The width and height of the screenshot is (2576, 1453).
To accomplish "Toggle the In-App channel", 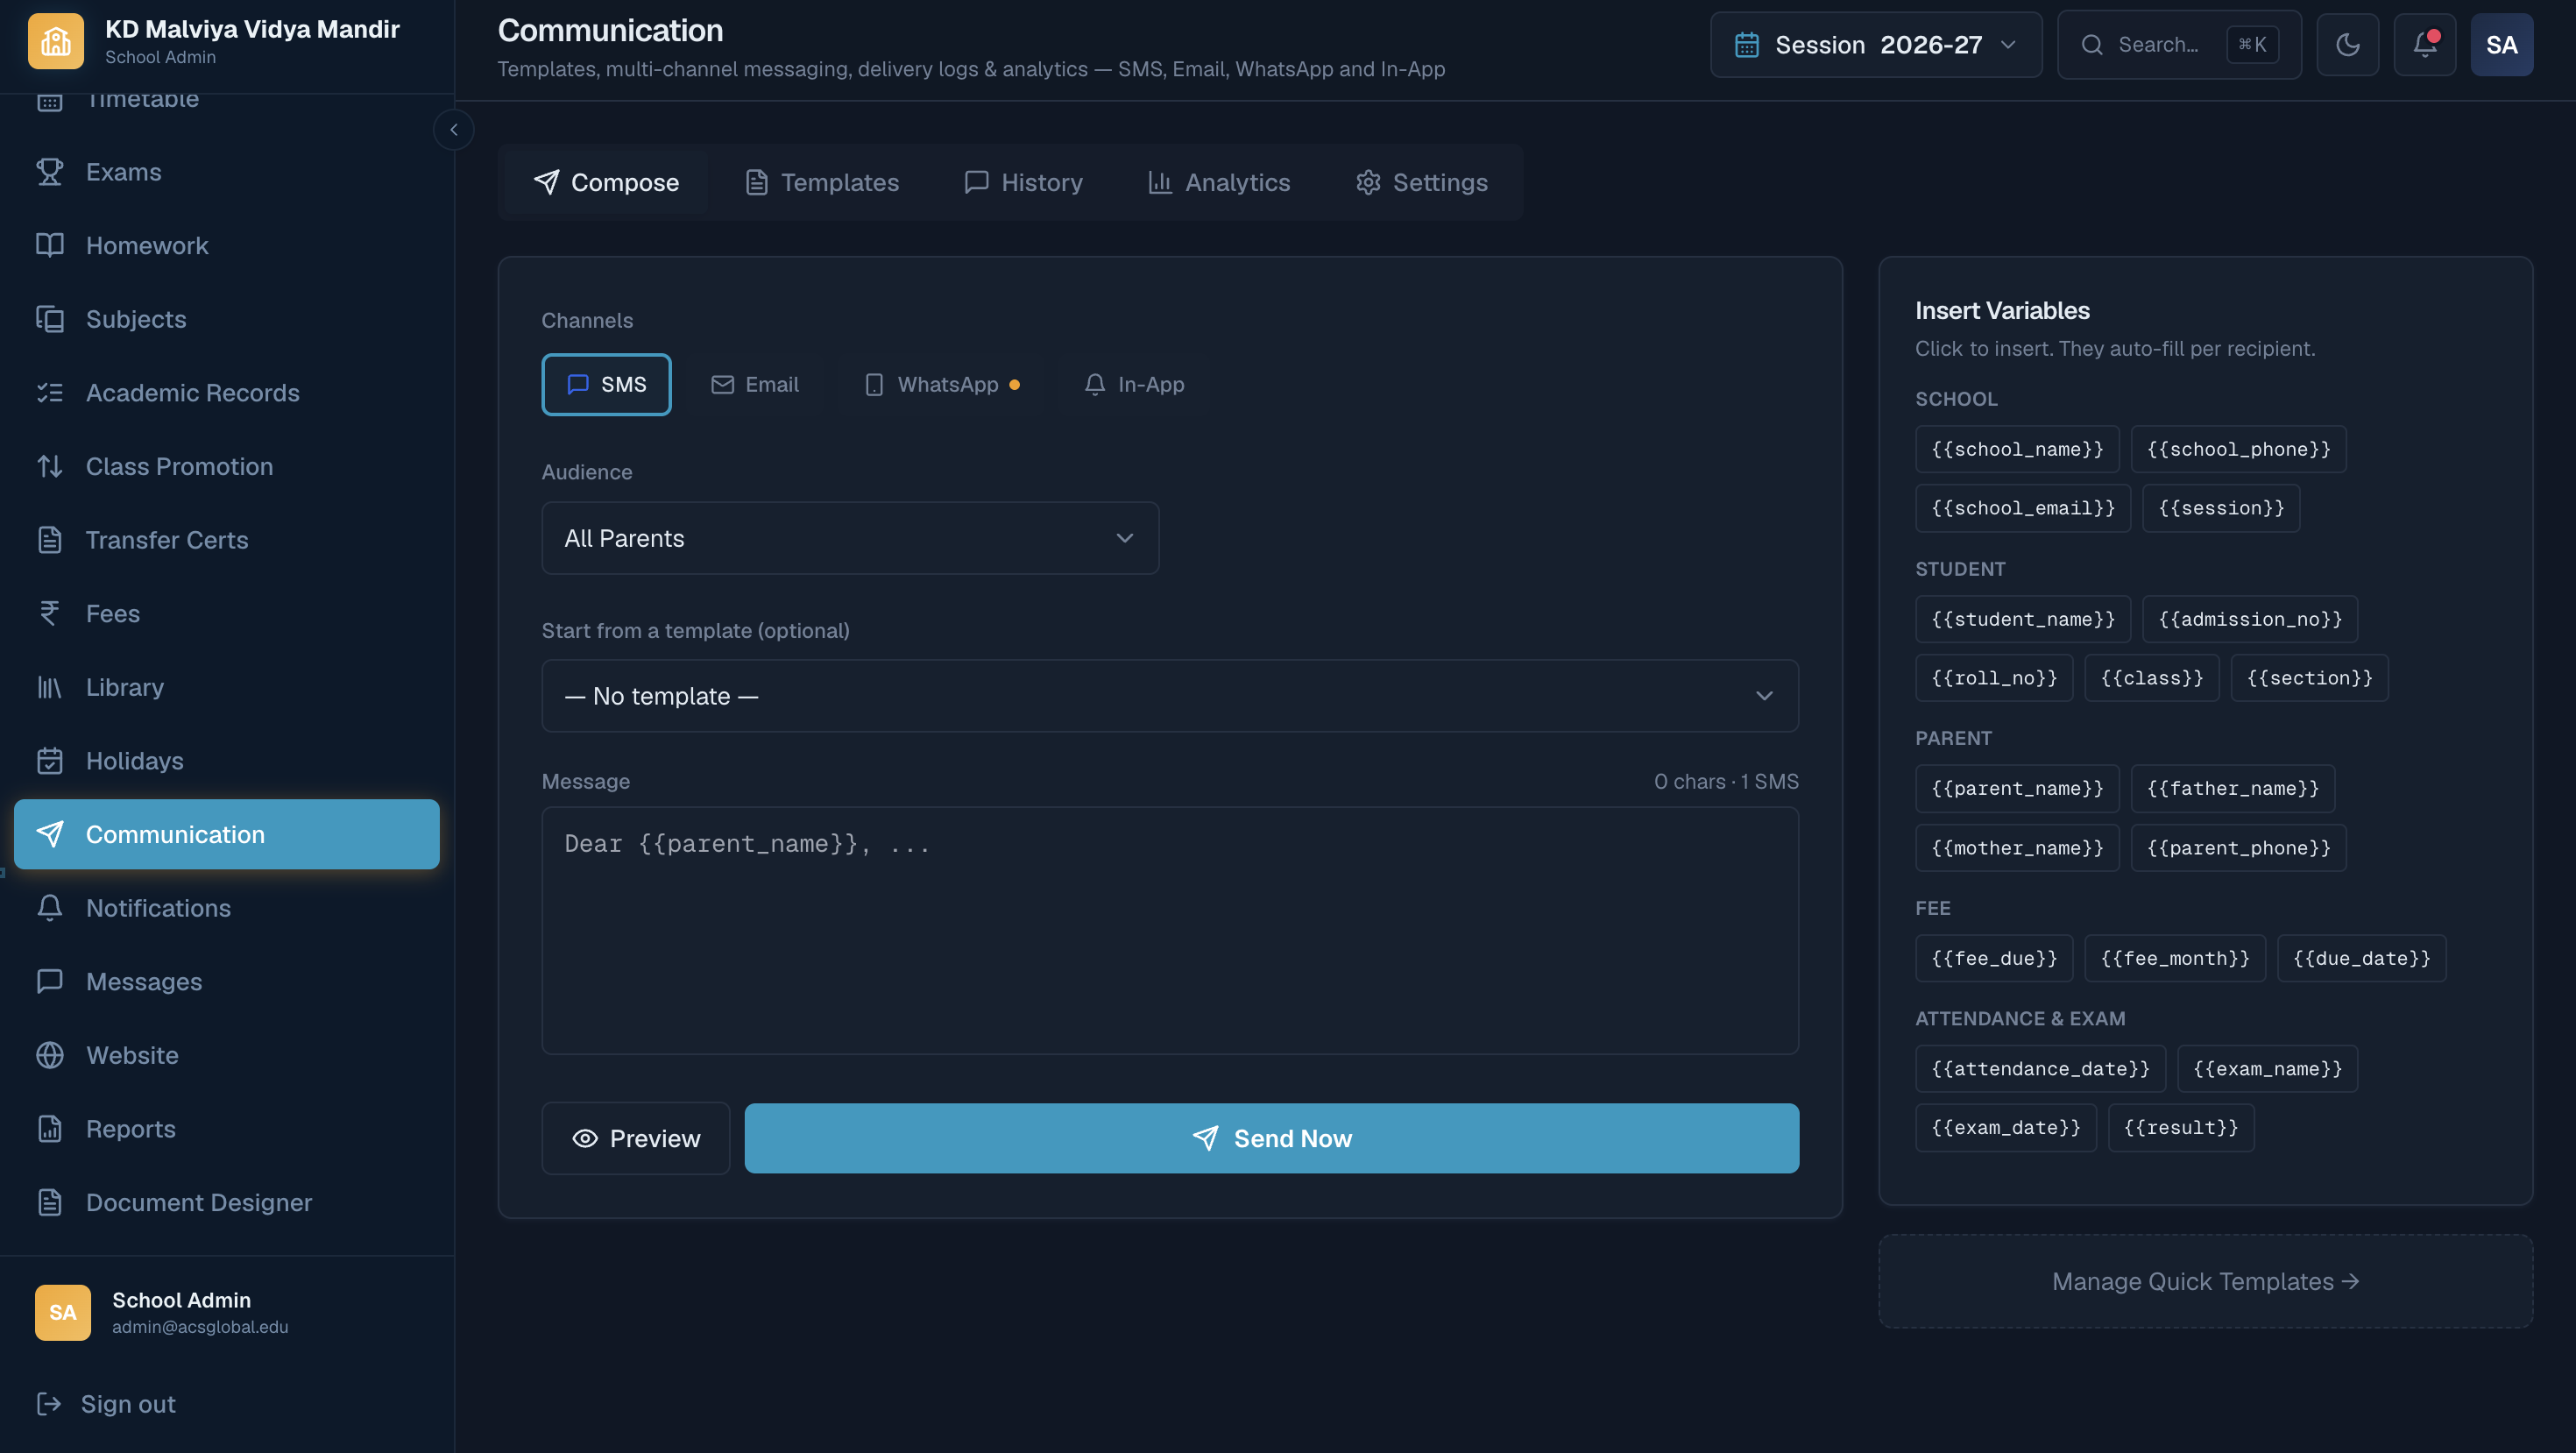I will click(x=1134, y=384).
